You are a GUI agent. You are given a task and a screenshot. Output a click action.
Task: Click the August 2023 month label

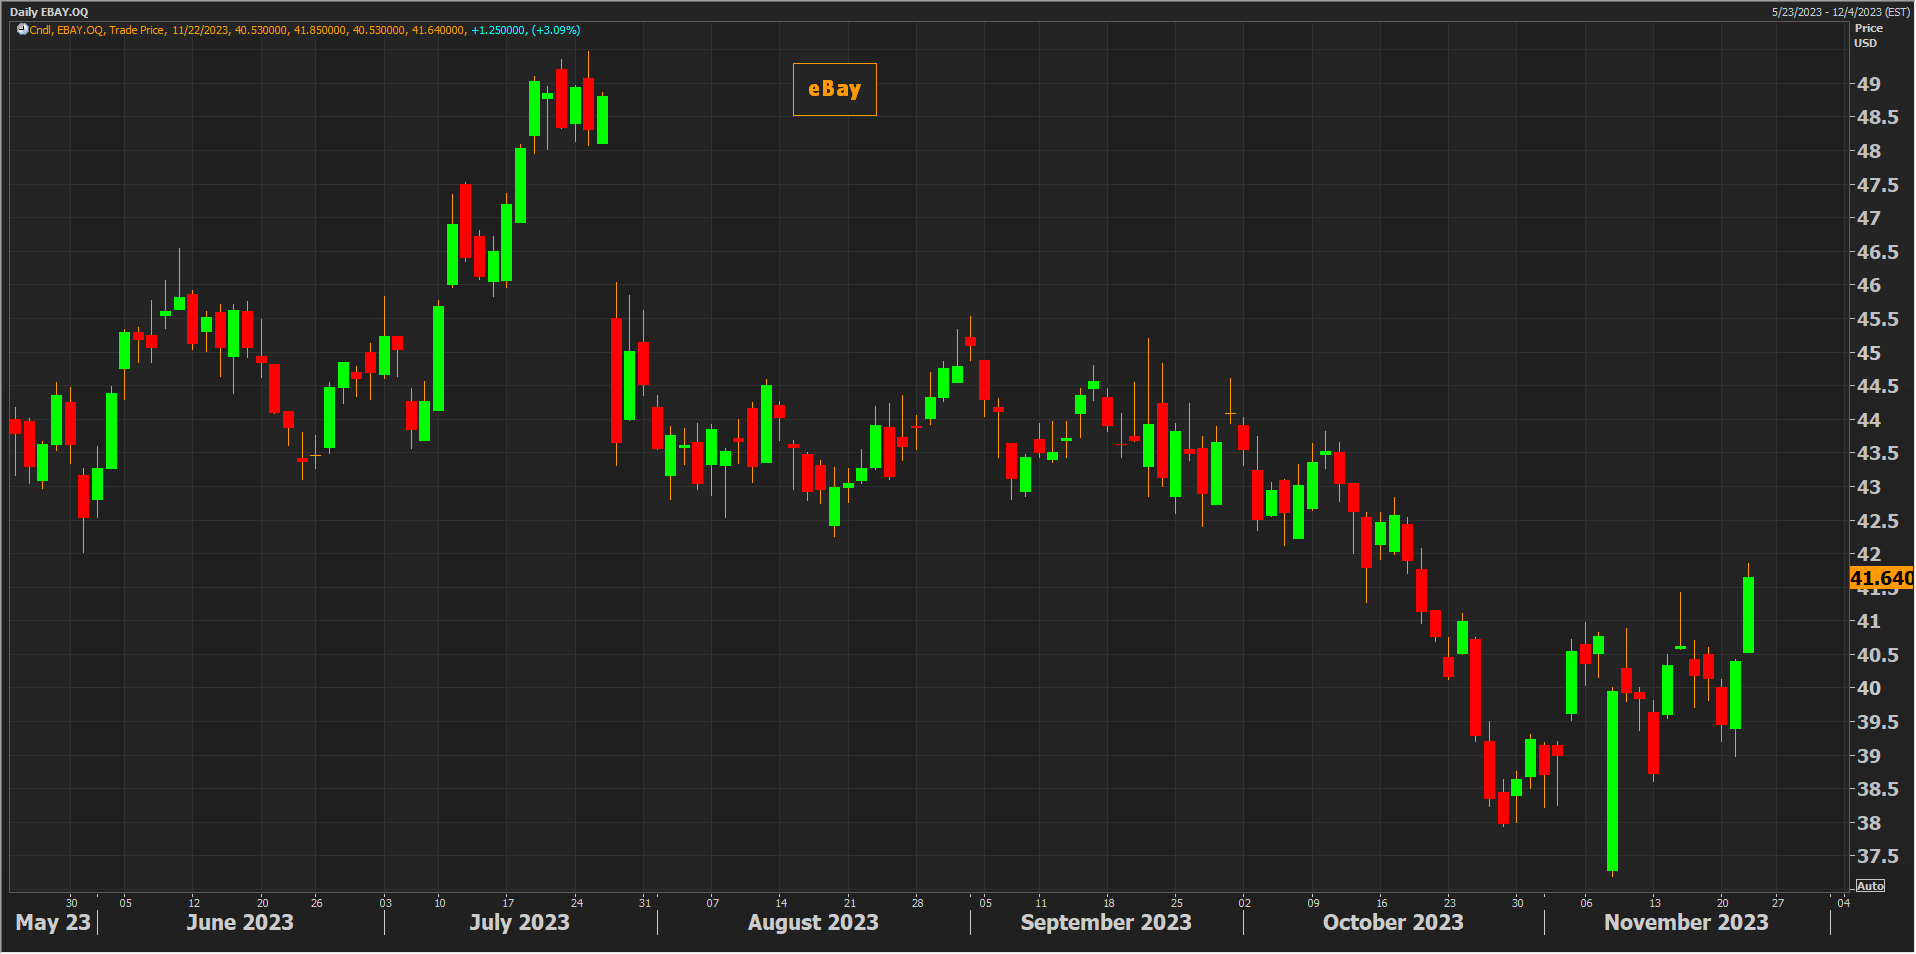(812, 922)
